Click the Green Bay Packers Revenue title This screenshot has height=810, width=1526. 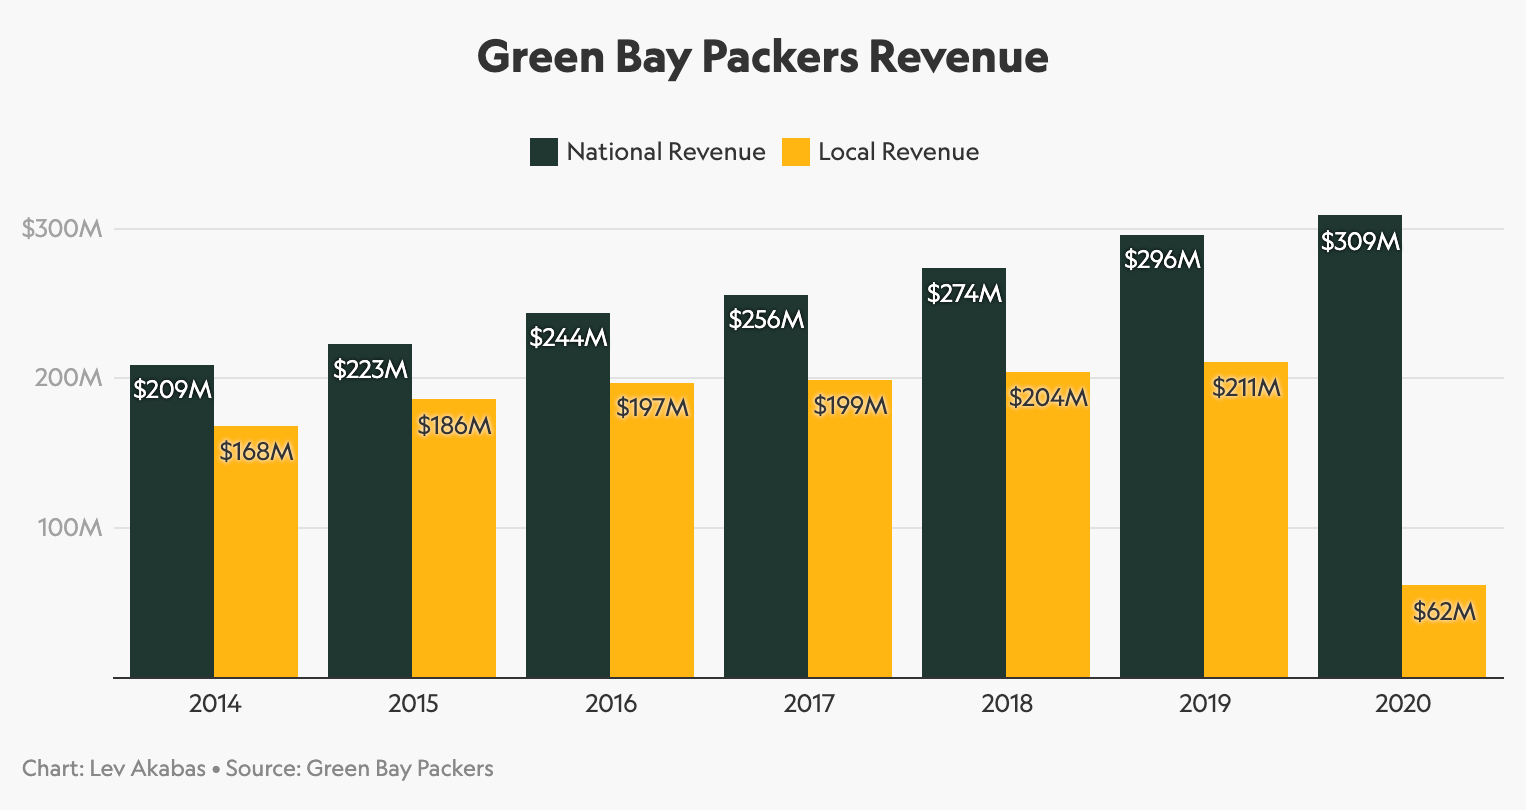click(x=763, y=57)
